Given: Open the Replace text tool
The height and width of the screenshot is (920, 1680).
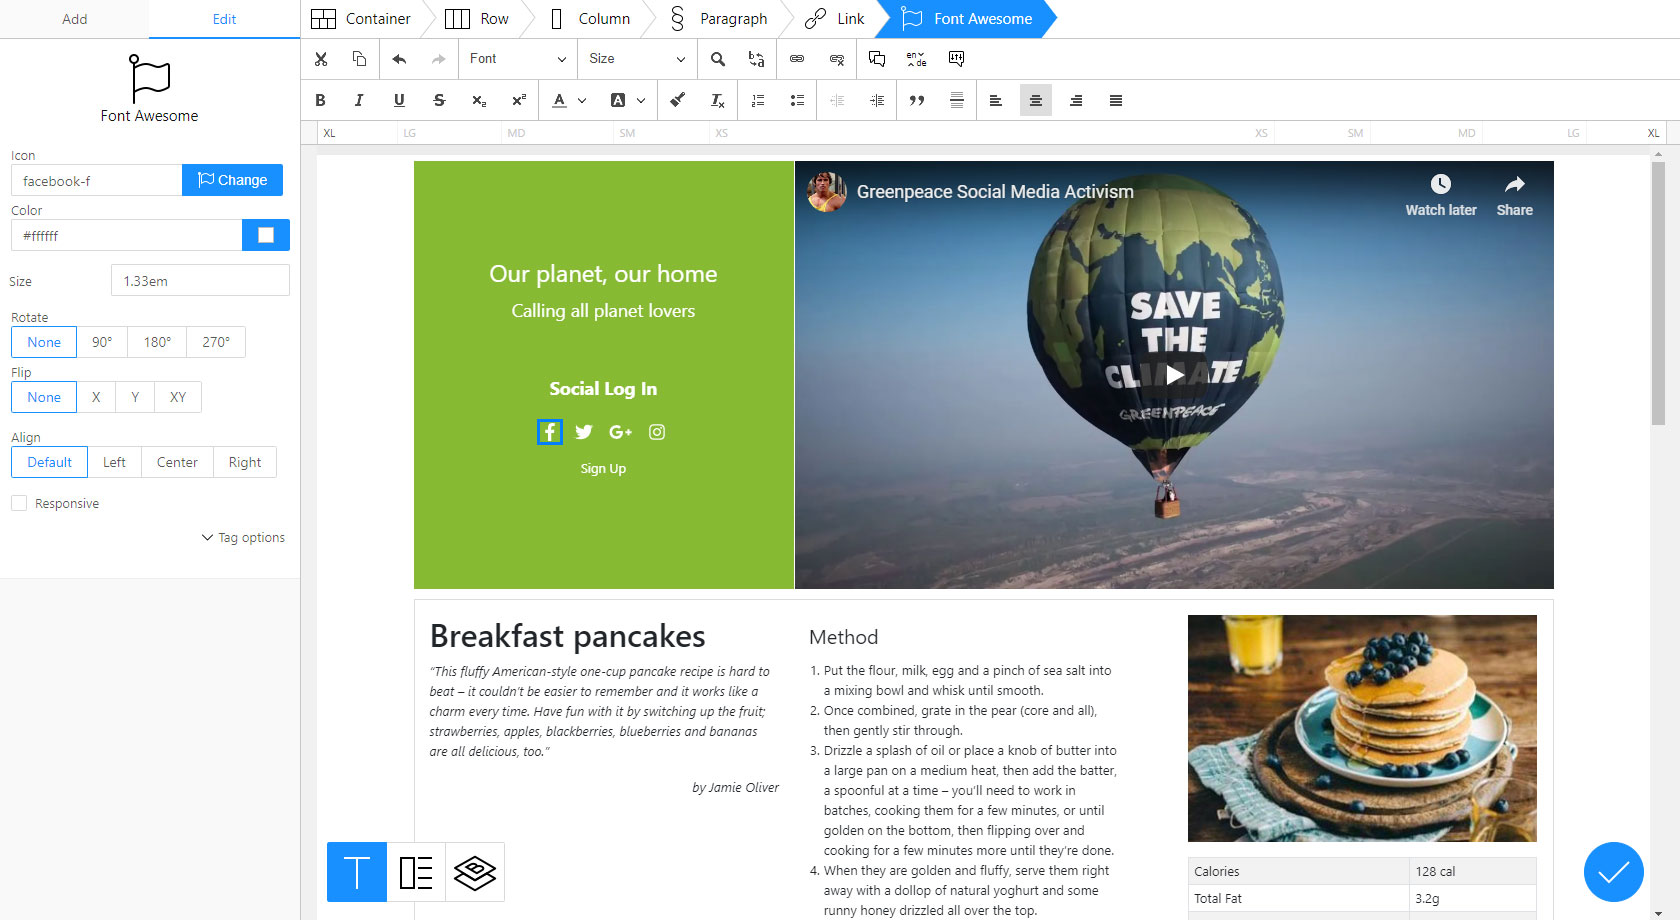Looking at the screenshot, I should 756,59.
